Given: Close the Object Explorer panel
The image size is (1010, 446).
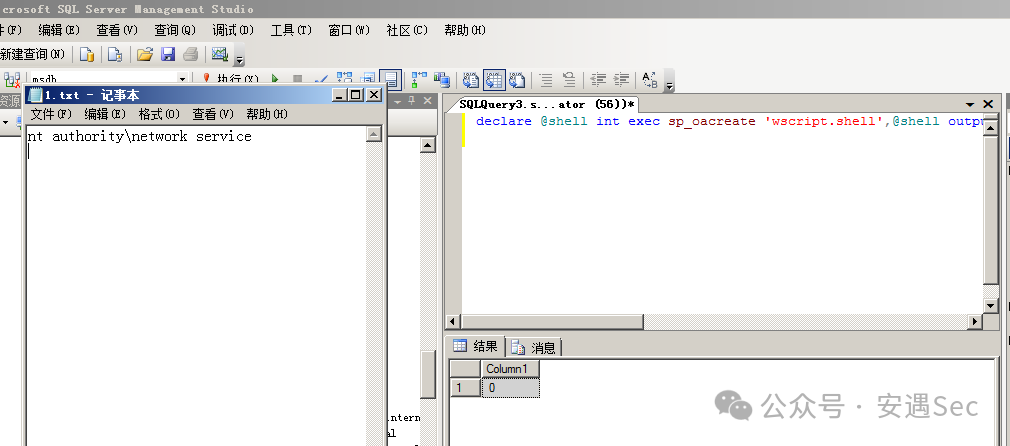Looking at the screenshot, I should click(427, 101).
